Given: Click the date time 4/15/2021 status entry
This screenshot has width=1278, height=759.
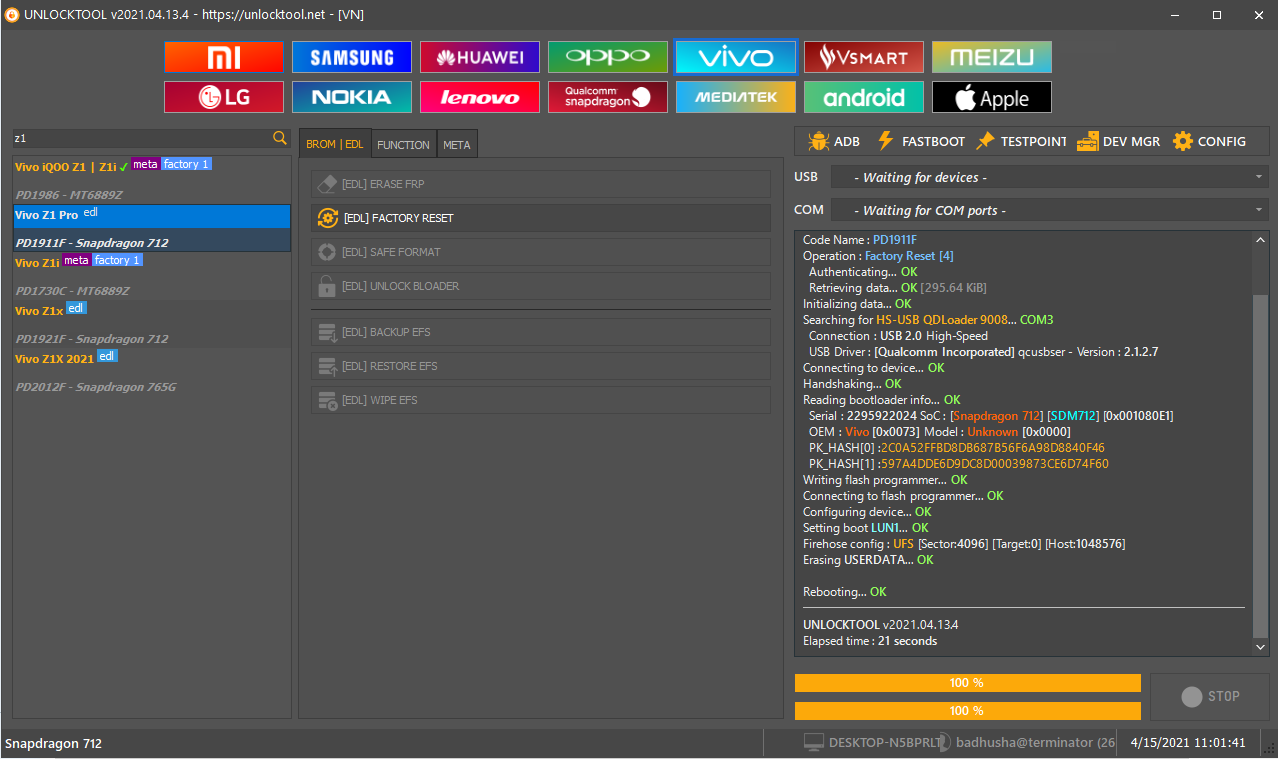Looking at the screenshot, I should click(1188, 743).
